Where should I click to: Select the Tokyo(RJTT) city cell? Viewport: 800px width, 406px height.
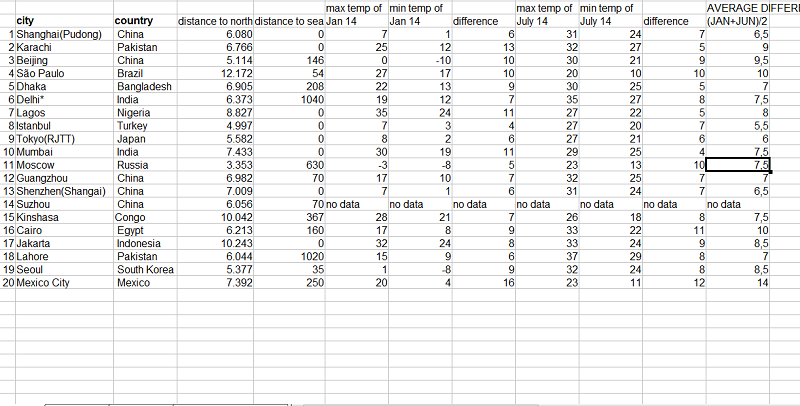click(x=64, y=139)
